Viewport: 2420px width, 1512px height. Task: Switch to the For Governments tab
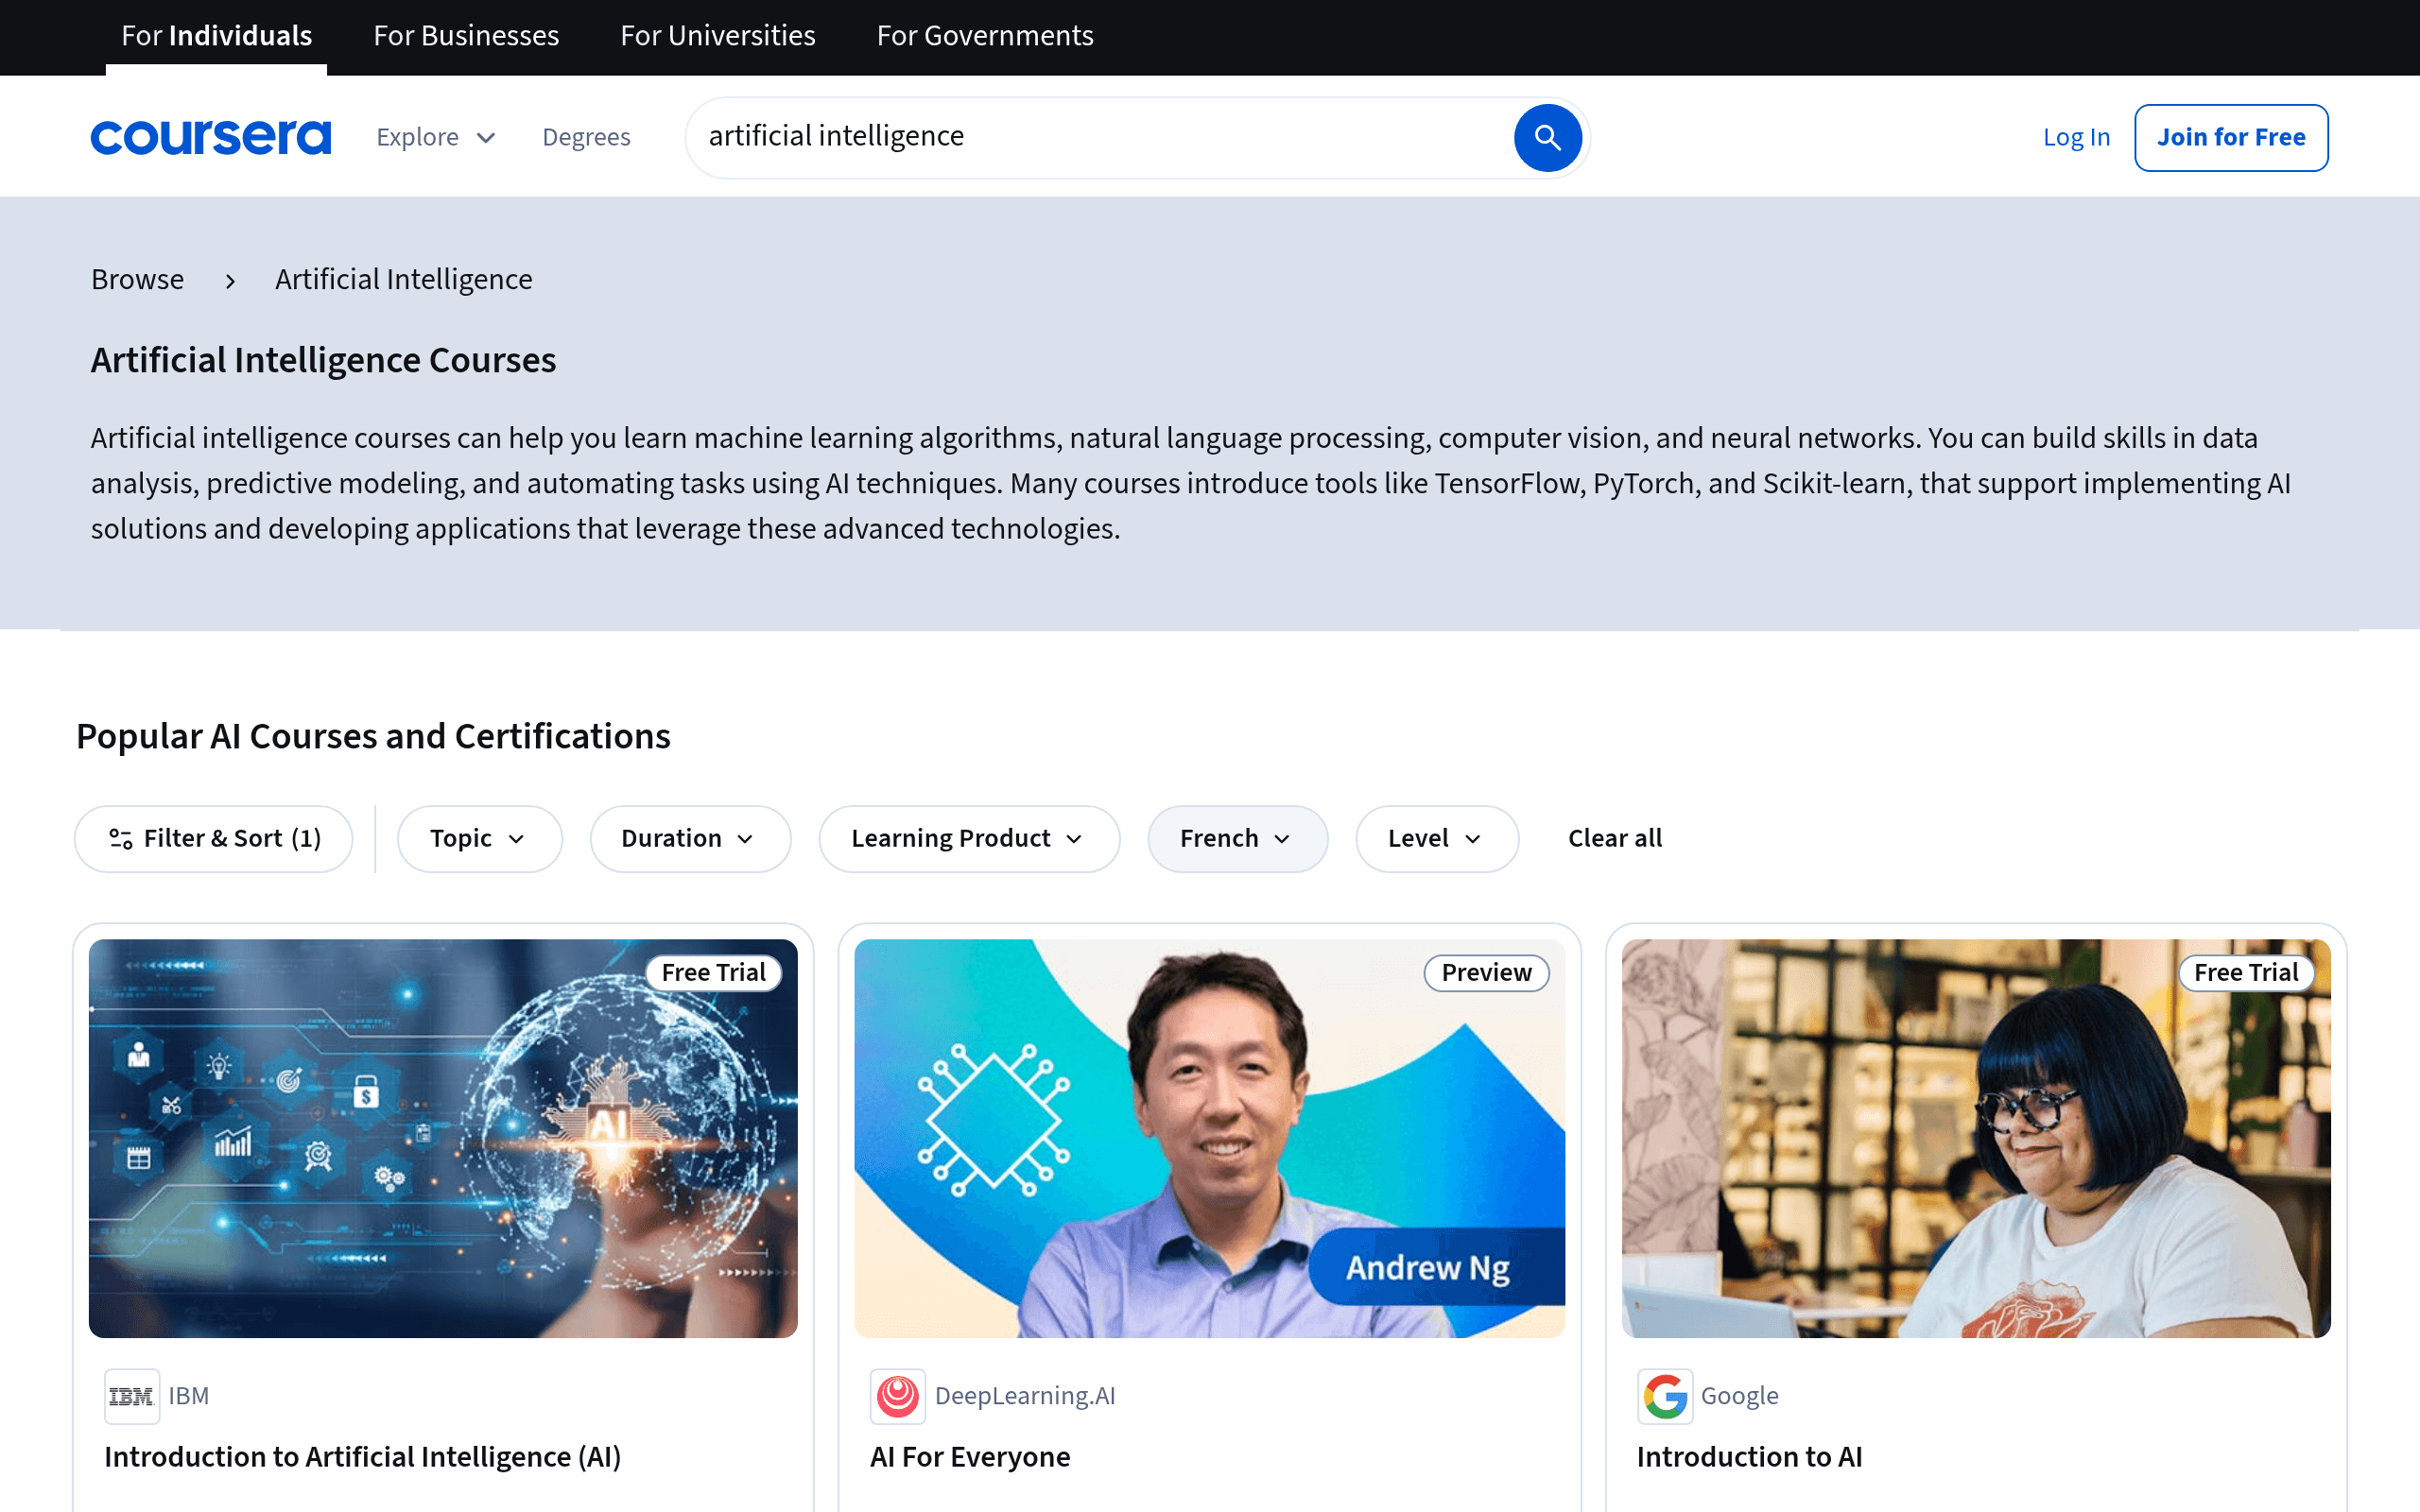tap(985, 36)
